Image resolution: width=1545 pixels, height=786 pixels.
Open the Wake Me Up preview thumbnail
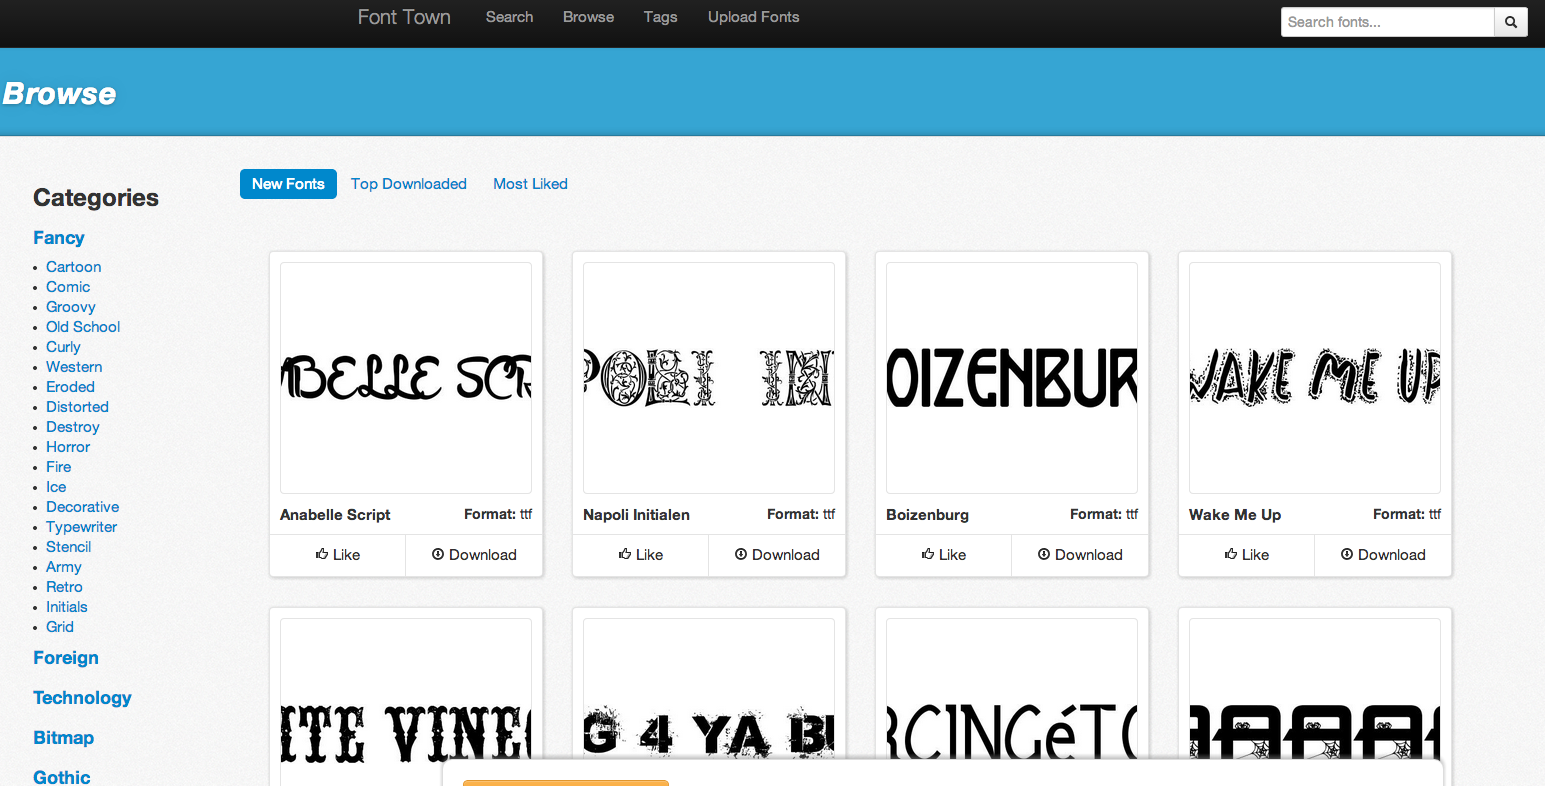pos(1315,378)
